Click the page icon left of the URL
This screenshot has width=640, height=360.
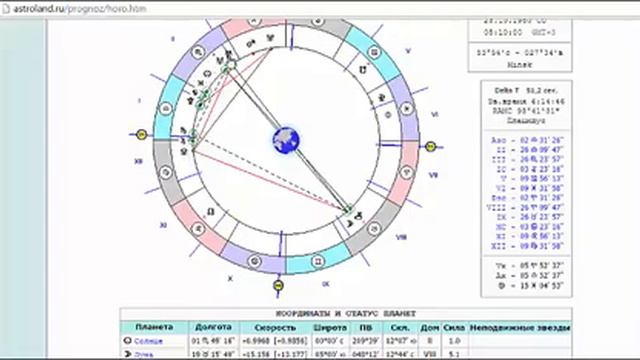(x=6, y=9)
